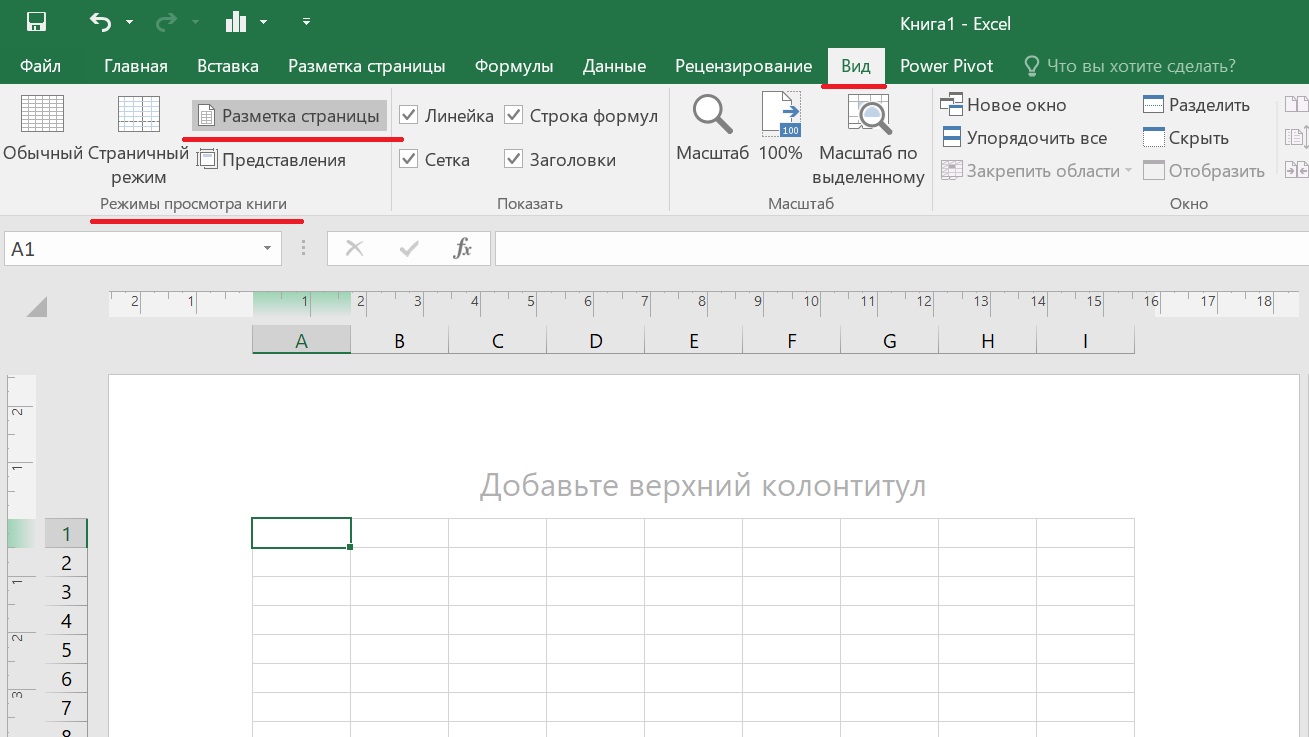Switch to the Главная ribbon tab
This screenshot has height=737, width=1309.
coord(136,66)
